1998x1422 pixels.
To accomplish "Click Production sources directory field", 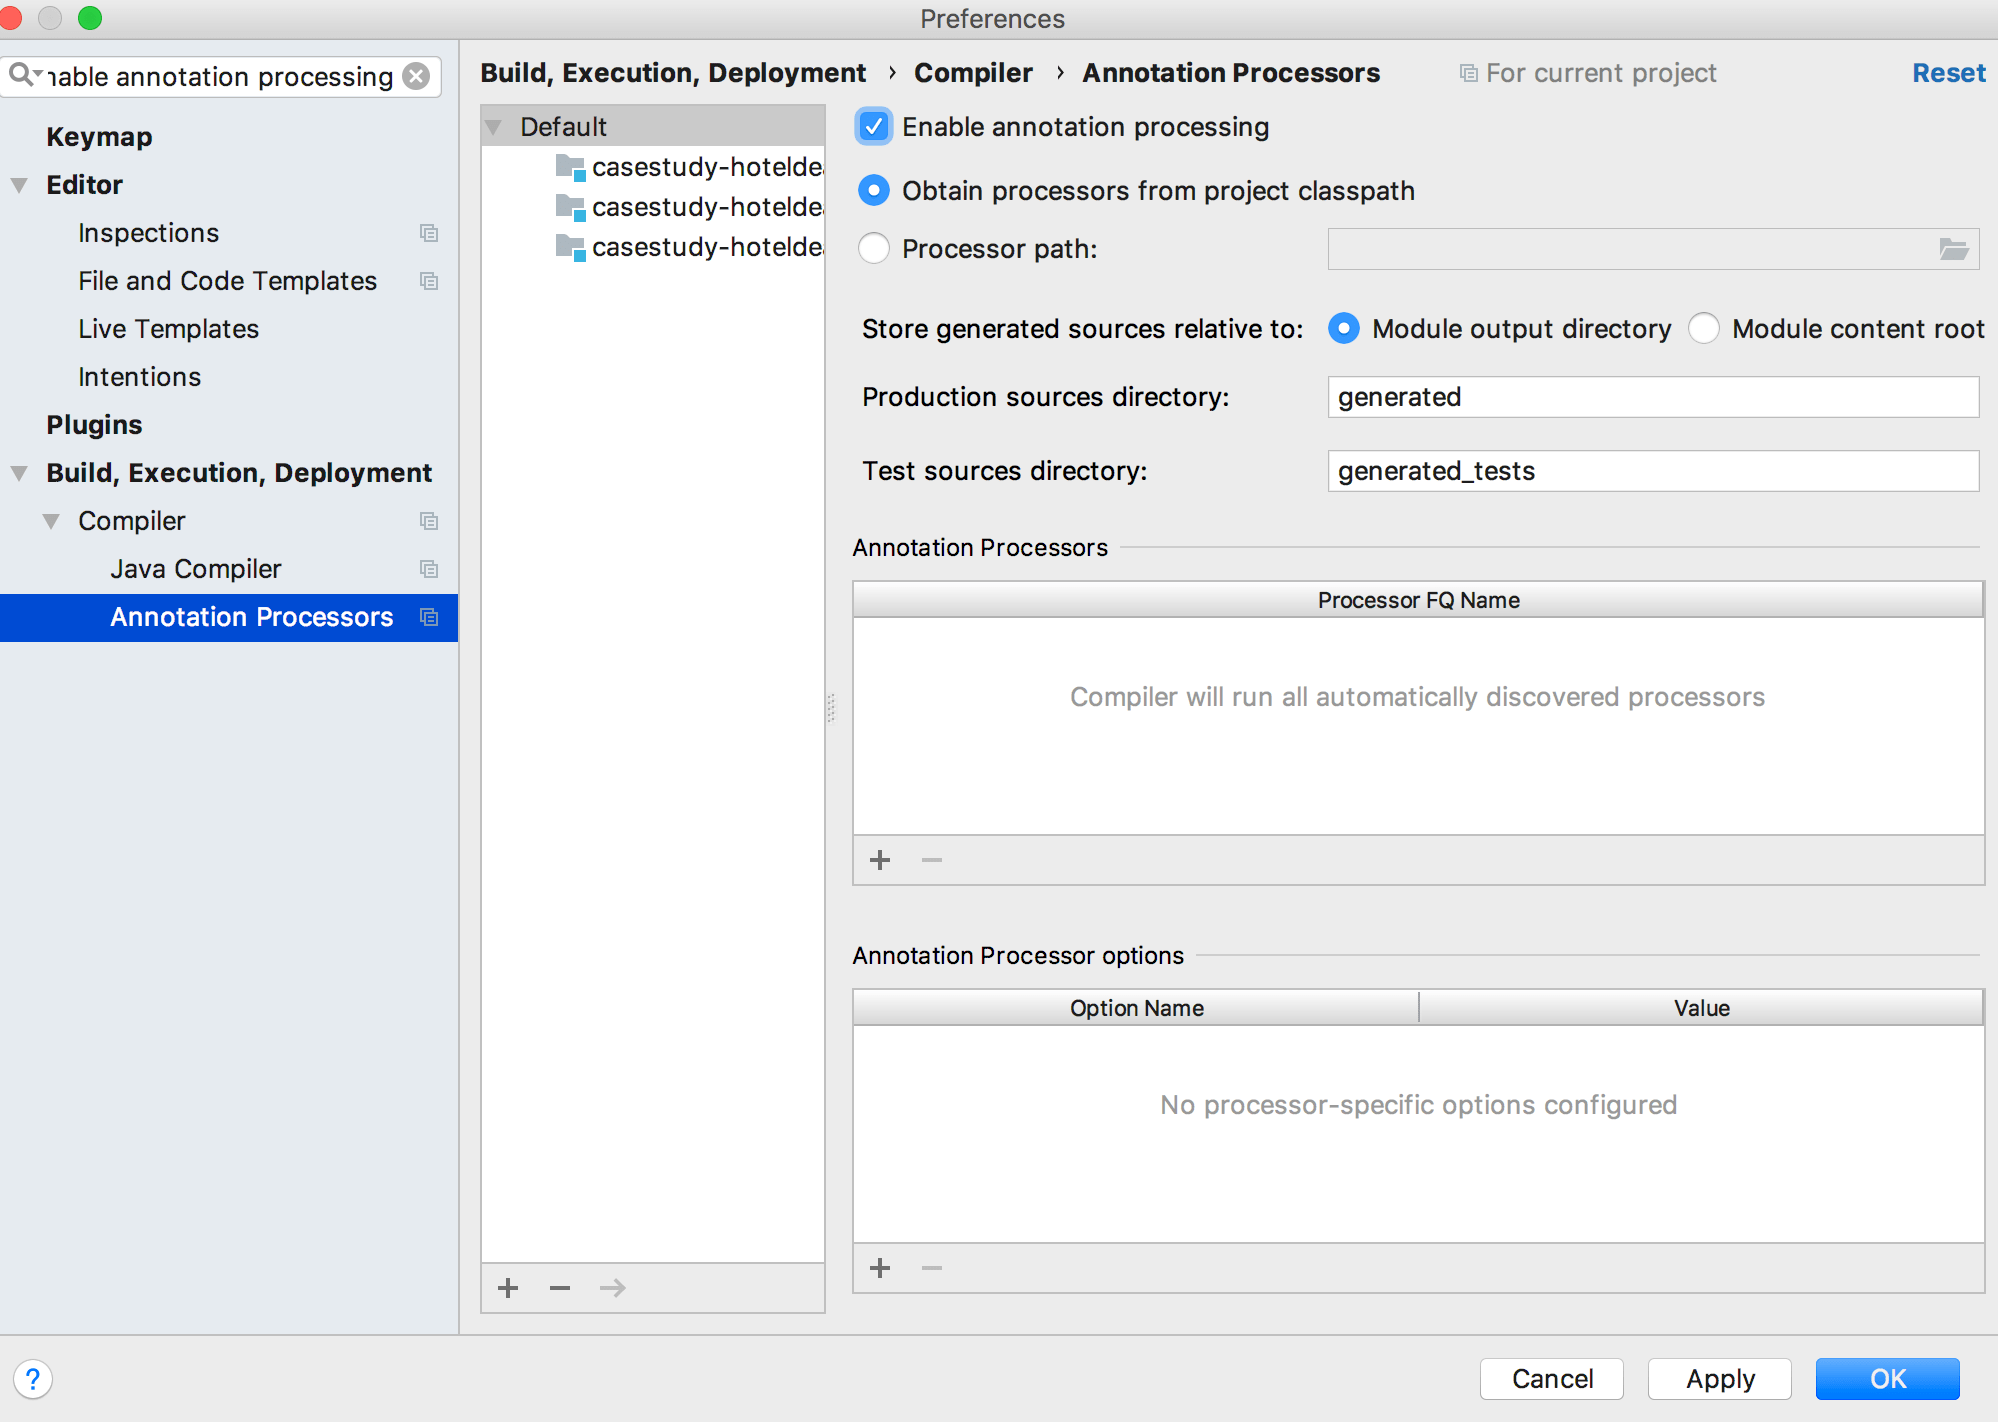I will [1653, 397].
